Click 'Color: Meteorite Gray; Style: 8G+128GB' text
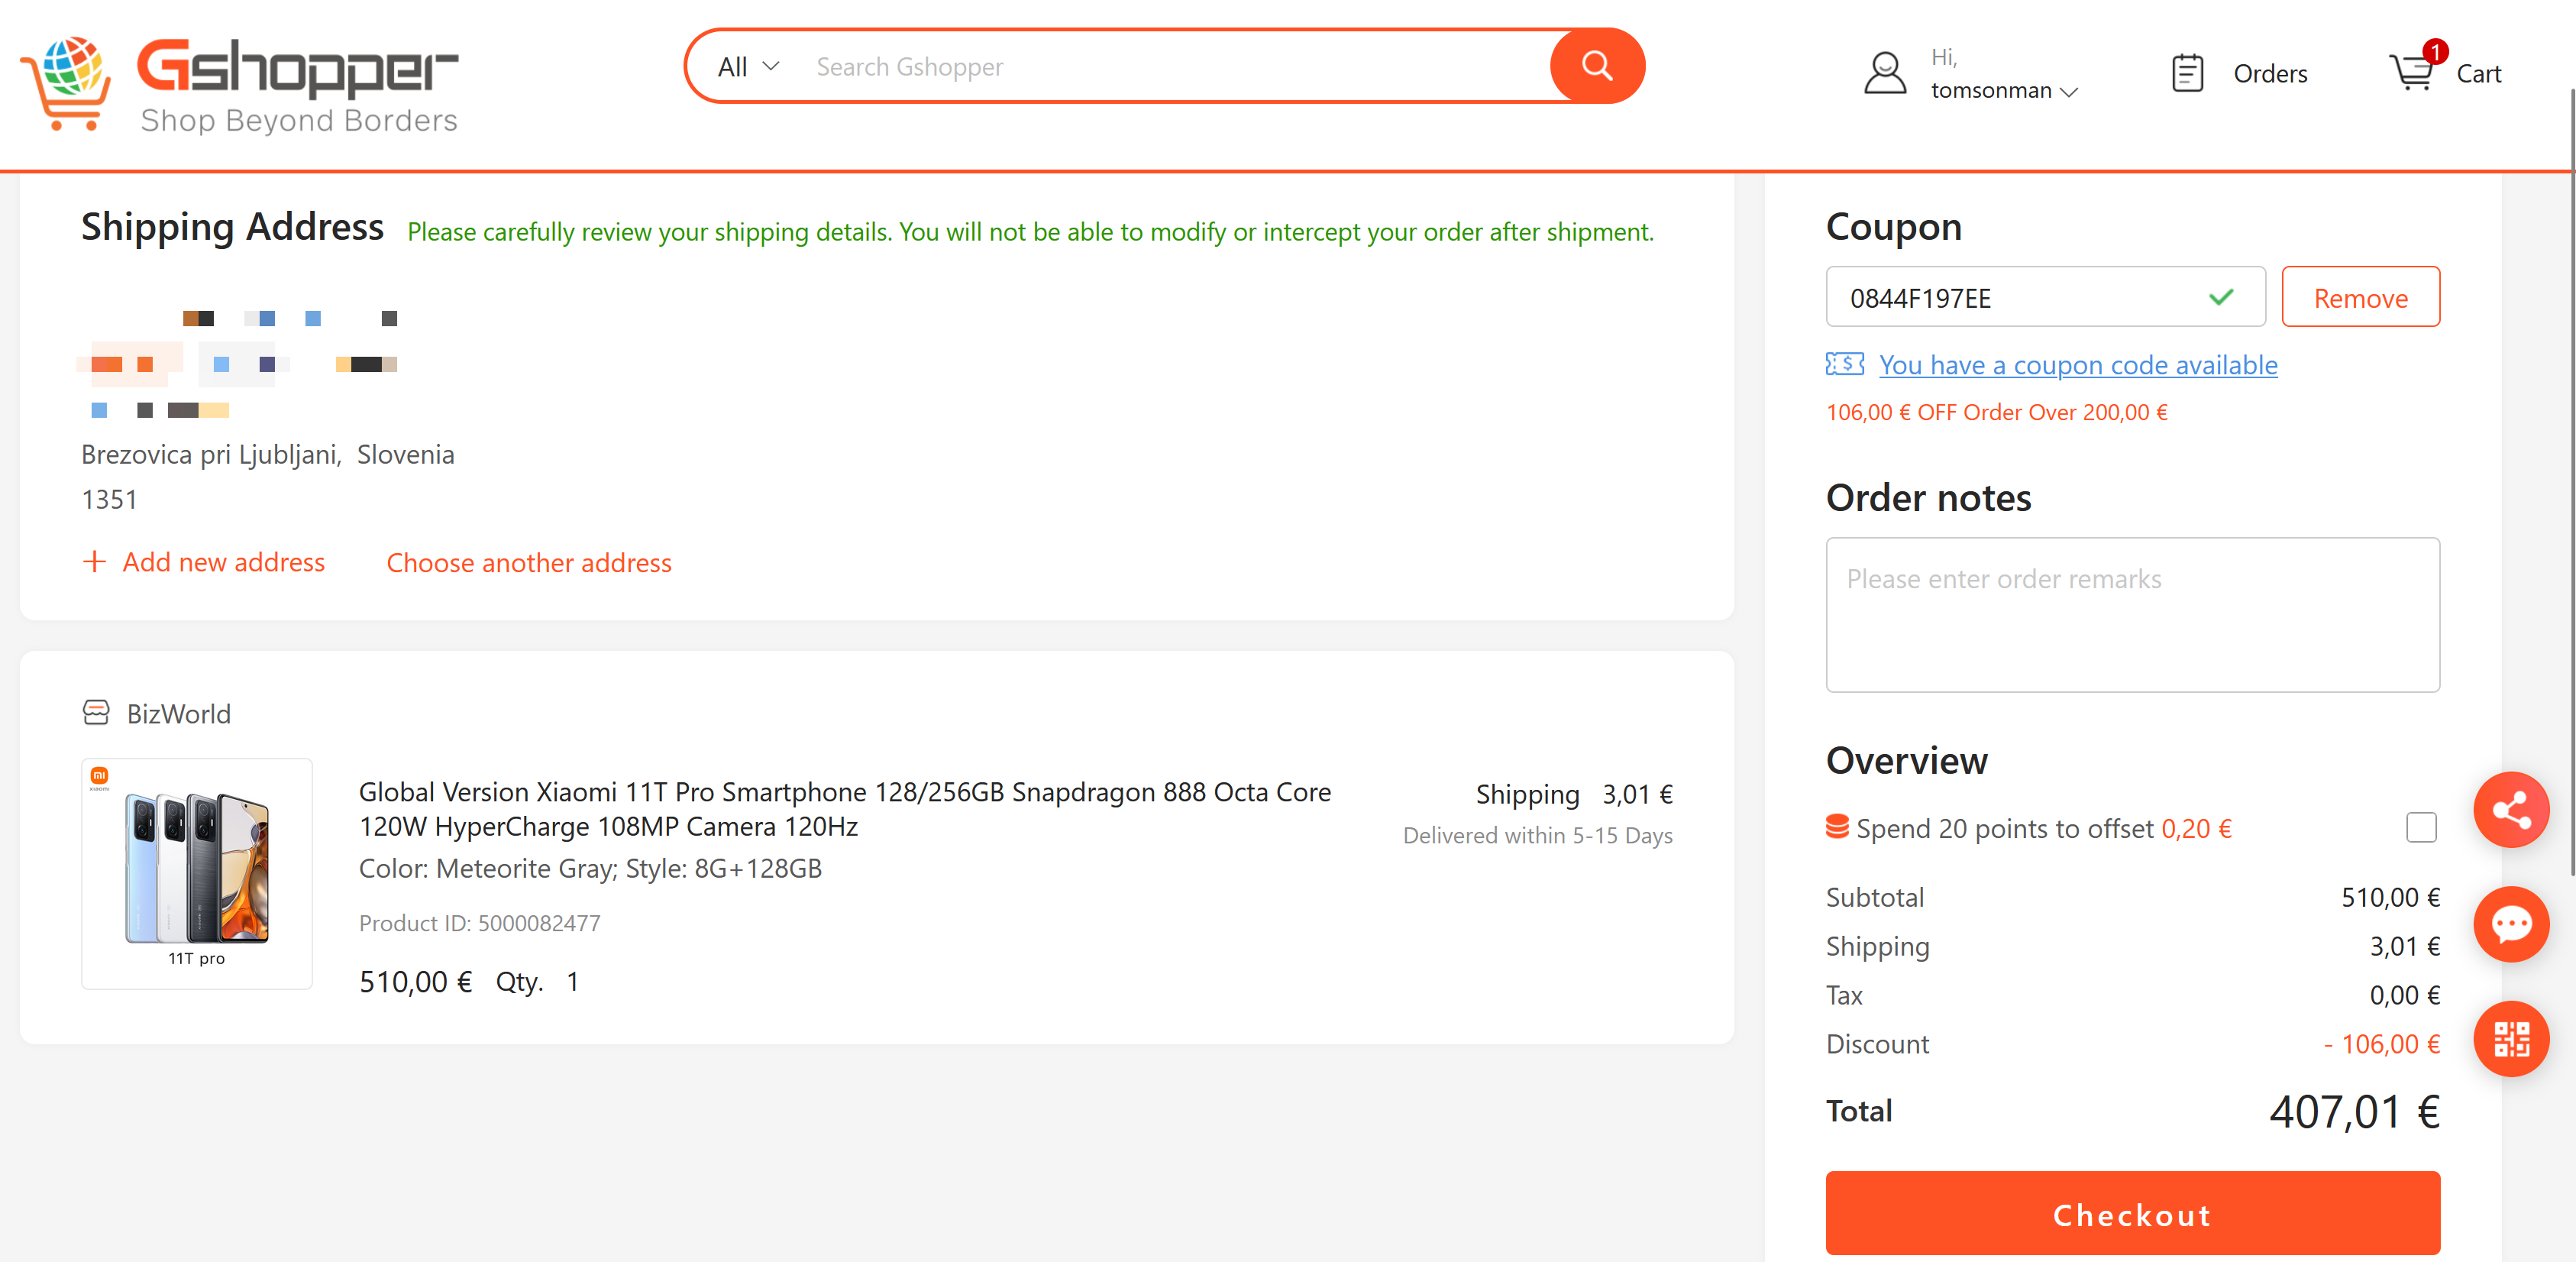 590,868
